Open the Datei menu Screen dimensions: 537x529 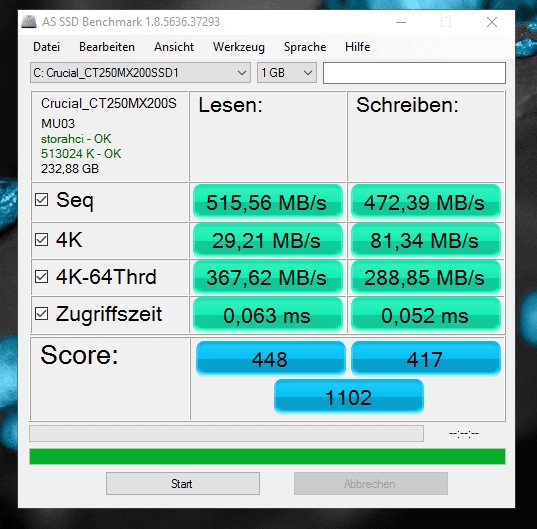(x=47, y=47)
